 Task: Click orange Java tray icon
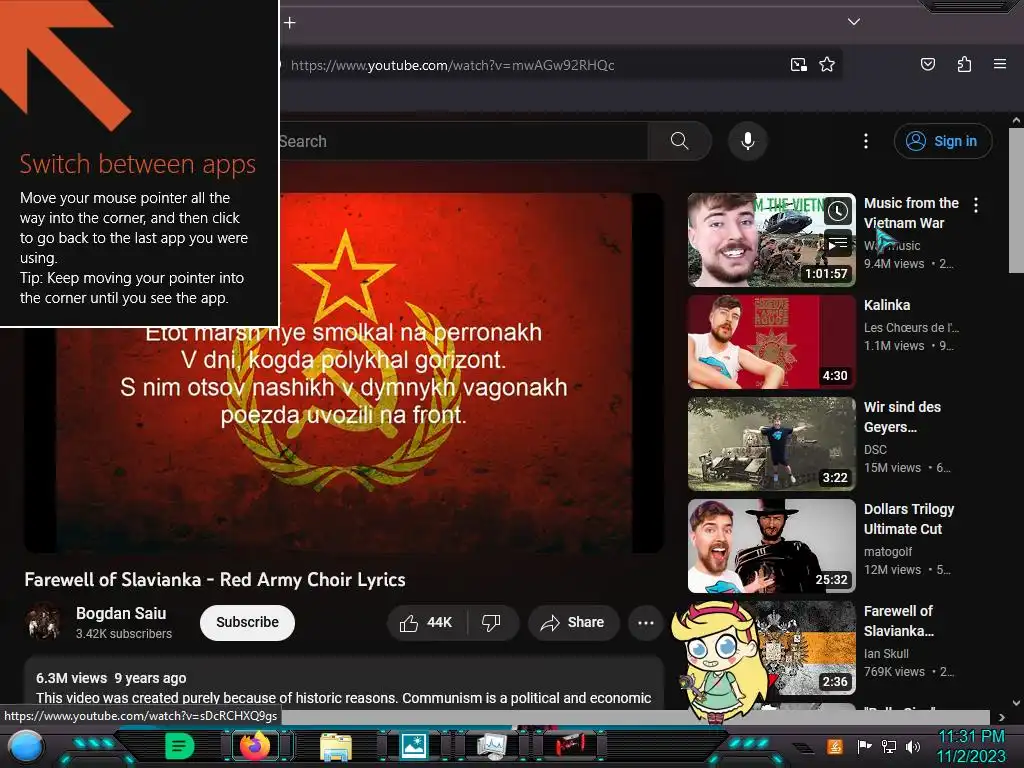[x=834, y=746]
